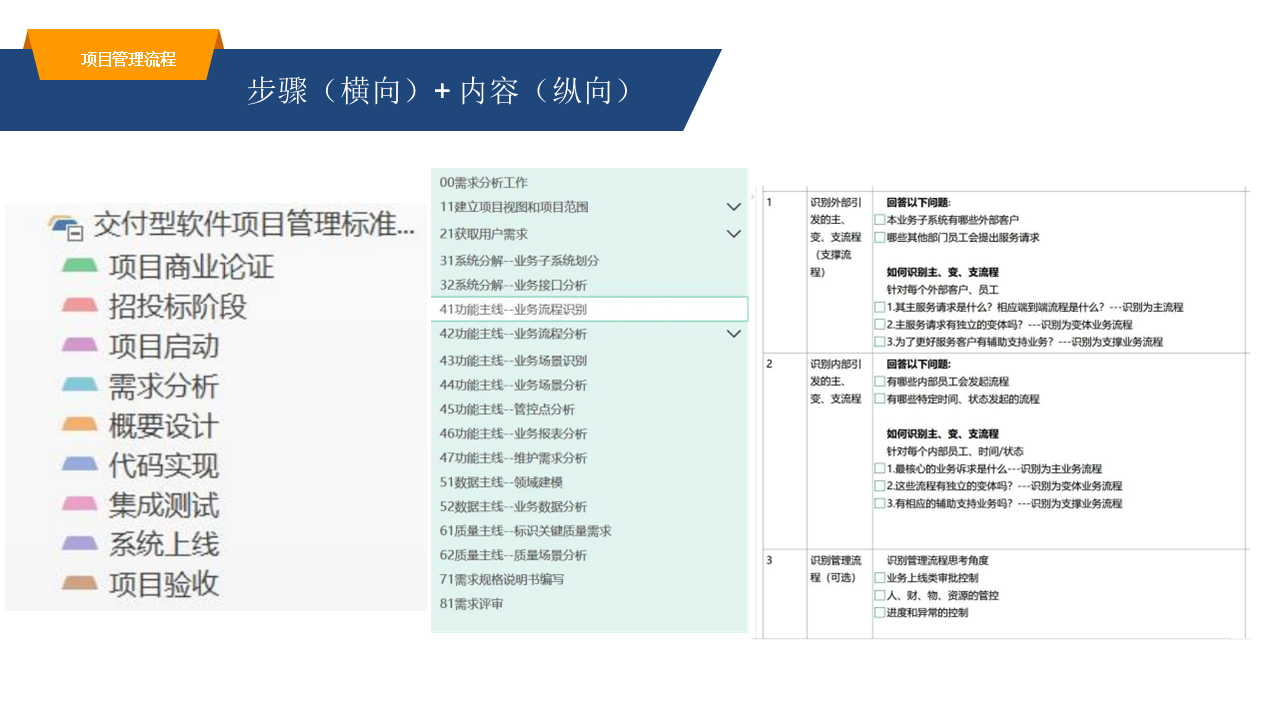This screenshot has width=1280, height=720.
Task: Expand the 21获取用户需求 section chevron
Action: 733,234
